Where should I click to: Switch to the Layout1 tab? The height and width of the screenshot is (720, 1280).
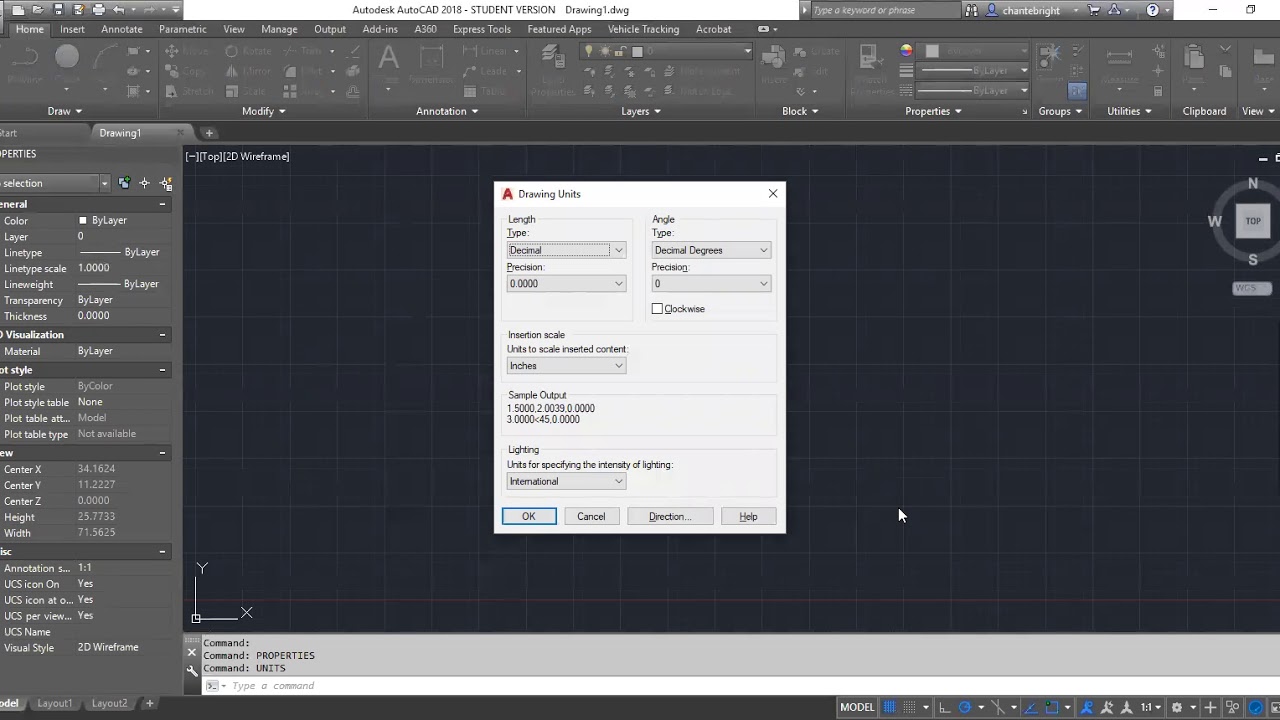(x=55, y=703)
